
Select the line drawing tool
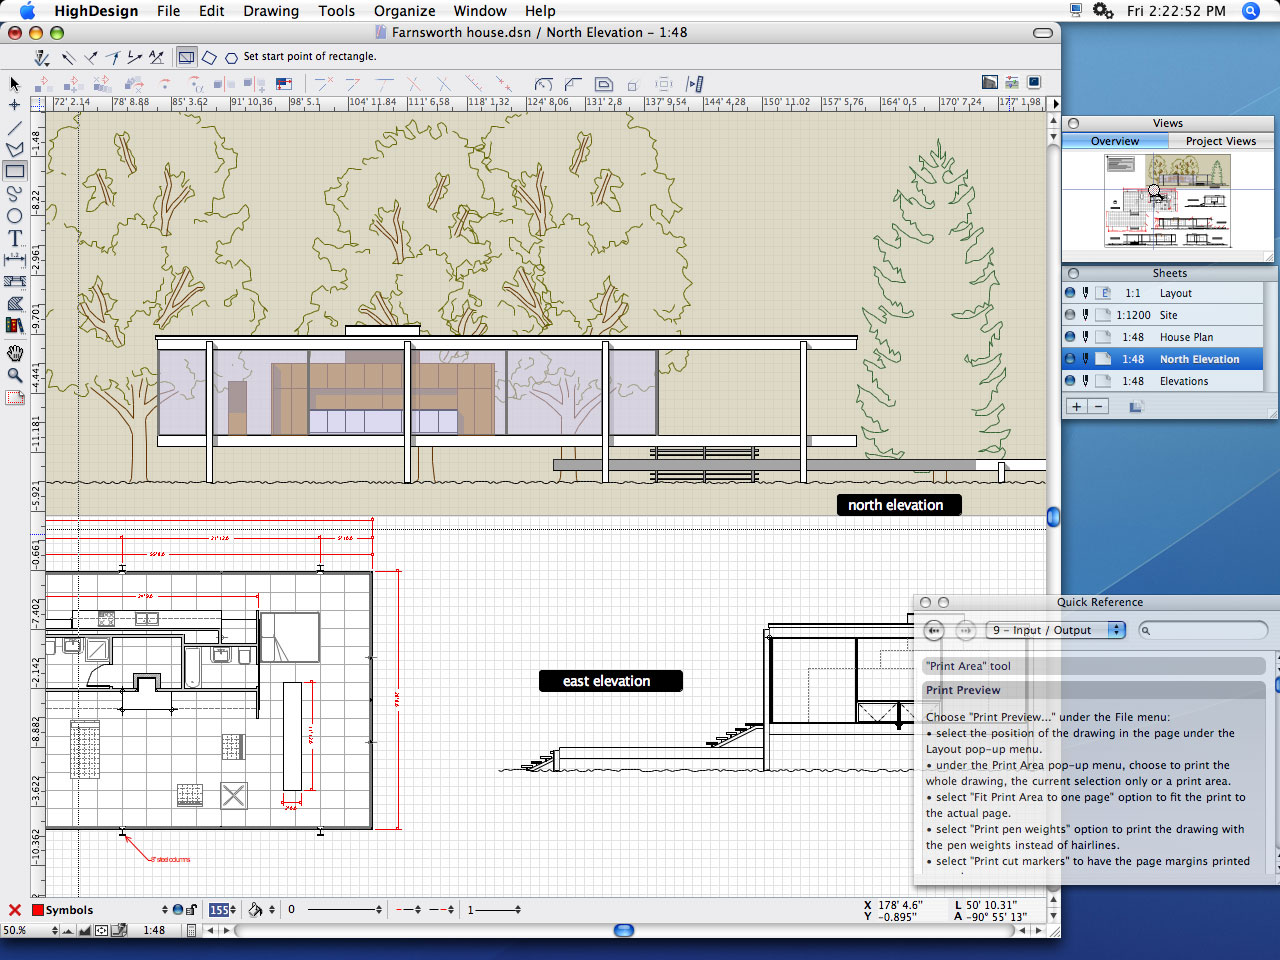(14, 128)
